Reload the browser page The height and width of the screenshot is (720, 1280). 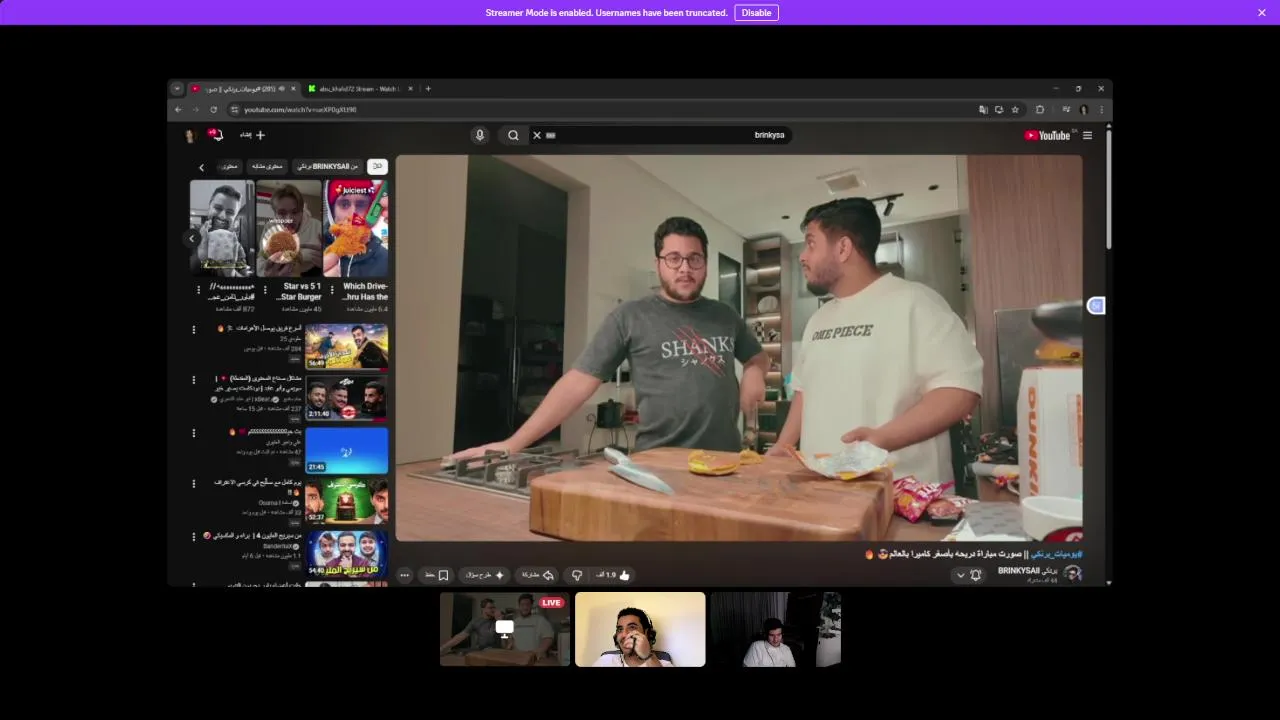(213, 109)
